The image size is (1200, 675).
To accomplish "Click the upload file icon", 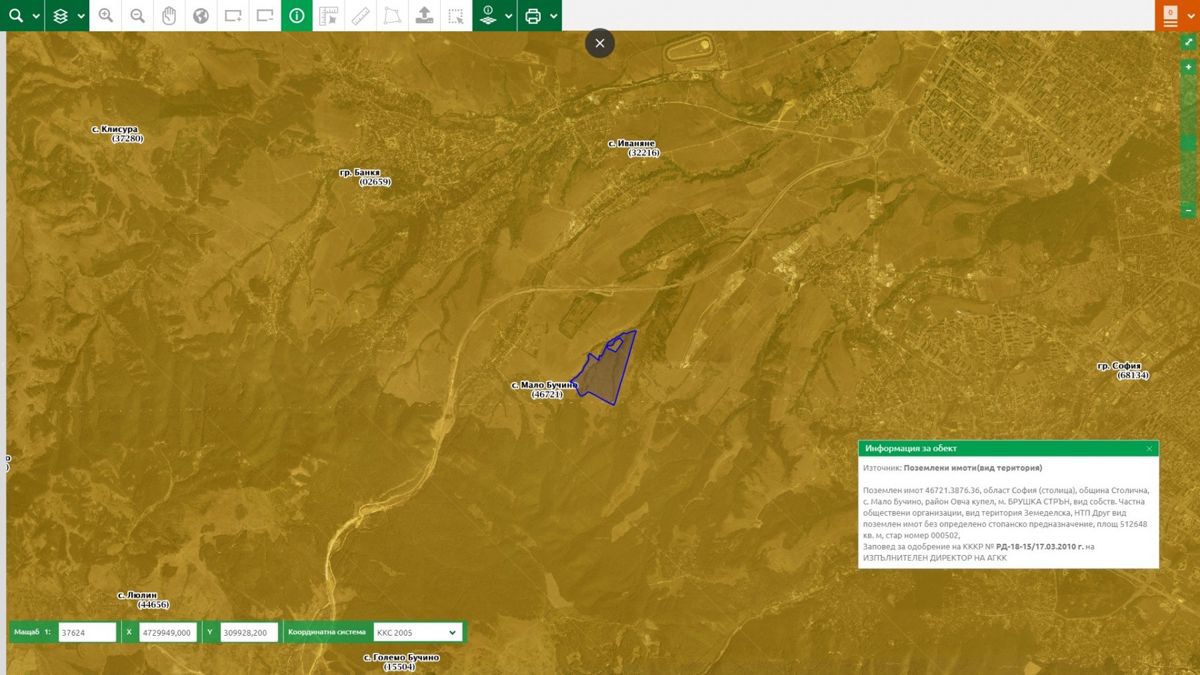I will click(x=425, y=16).
